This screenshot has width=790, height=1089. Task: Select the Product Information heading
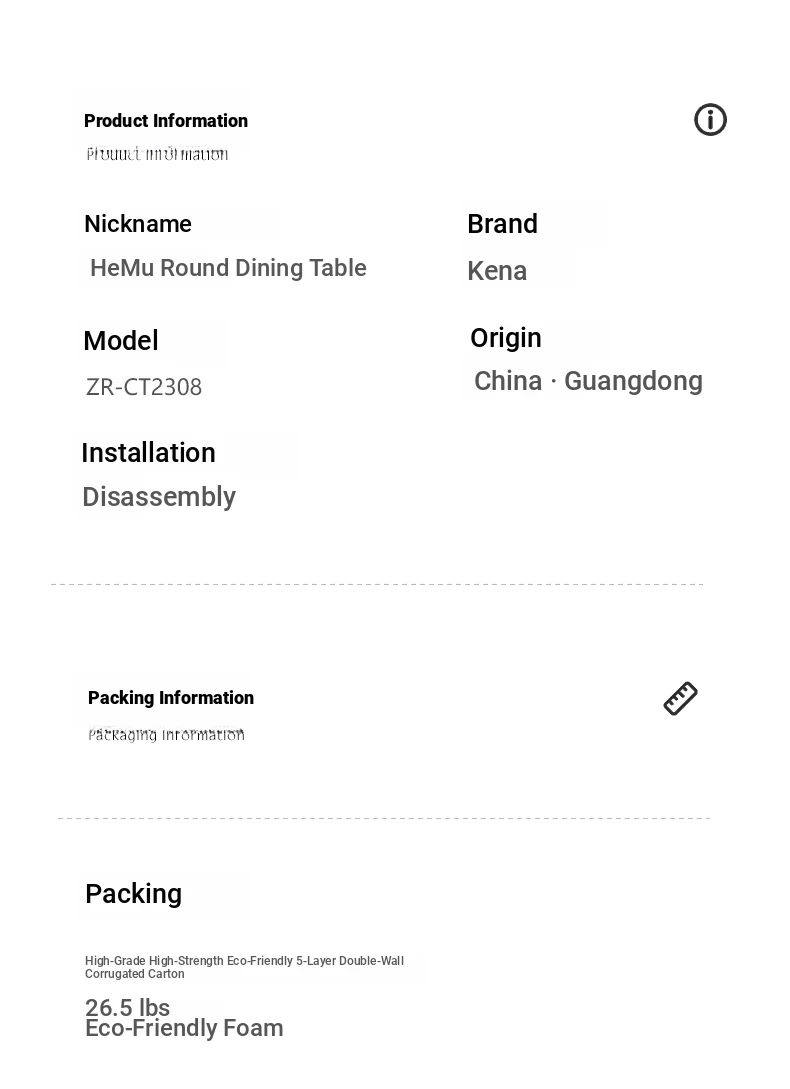(x=165, y=121)
